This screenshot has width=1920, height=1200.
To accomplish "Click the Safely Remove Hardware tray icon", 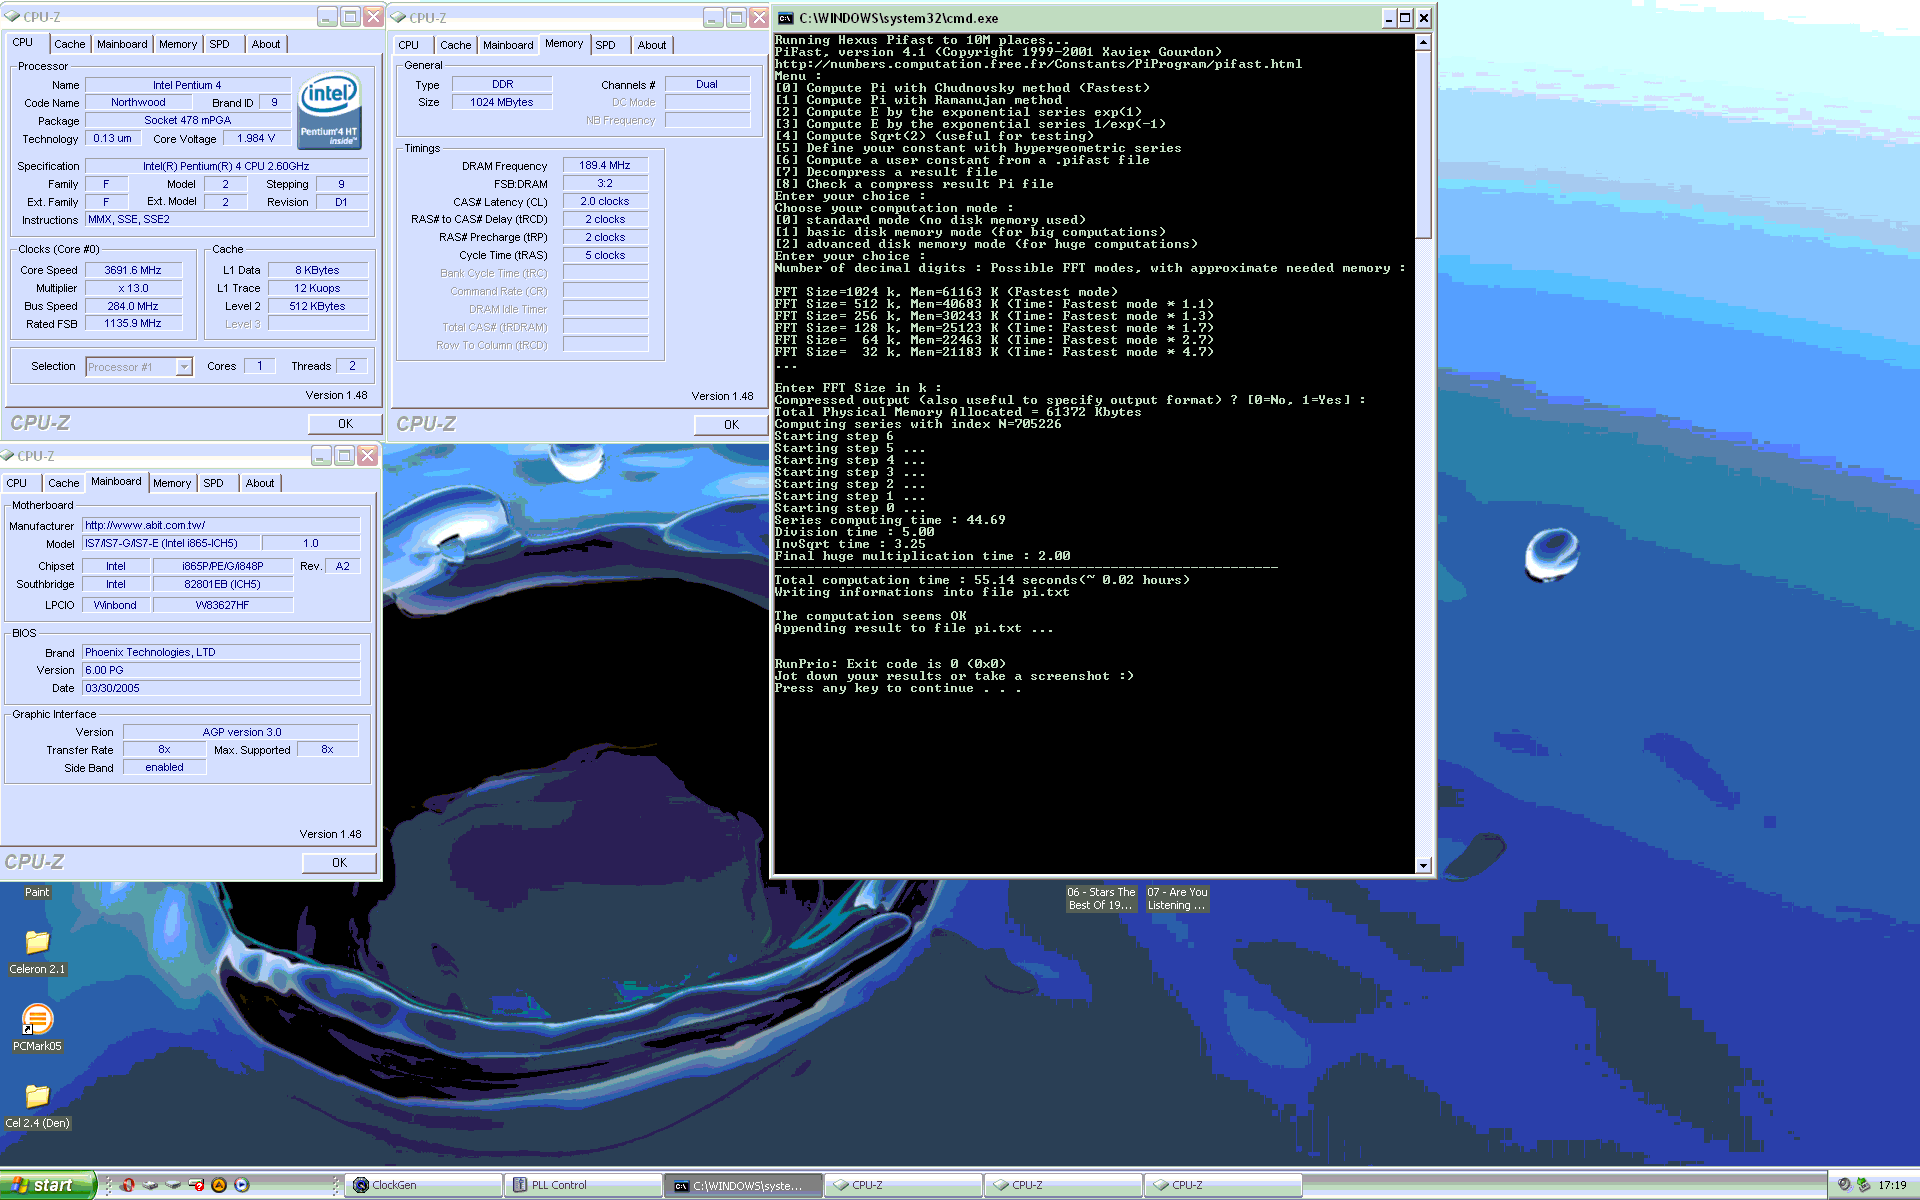I will 1864,1185.
